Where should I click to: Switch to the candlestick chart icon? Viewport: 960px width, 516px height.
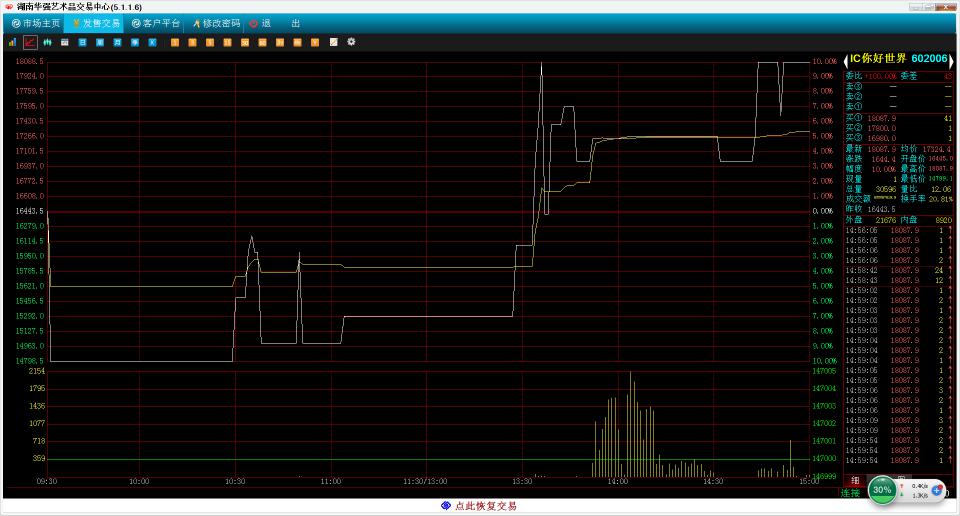47,42
